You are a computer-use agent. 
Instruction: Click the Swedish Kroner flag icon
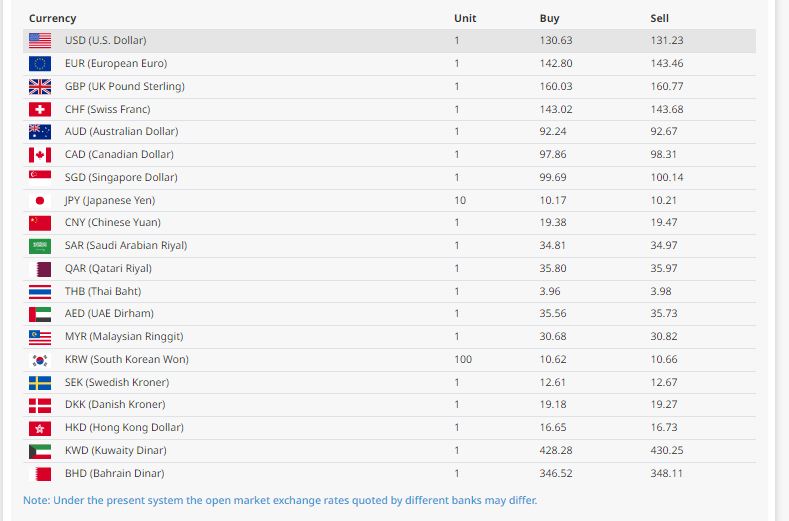[40, 383]
